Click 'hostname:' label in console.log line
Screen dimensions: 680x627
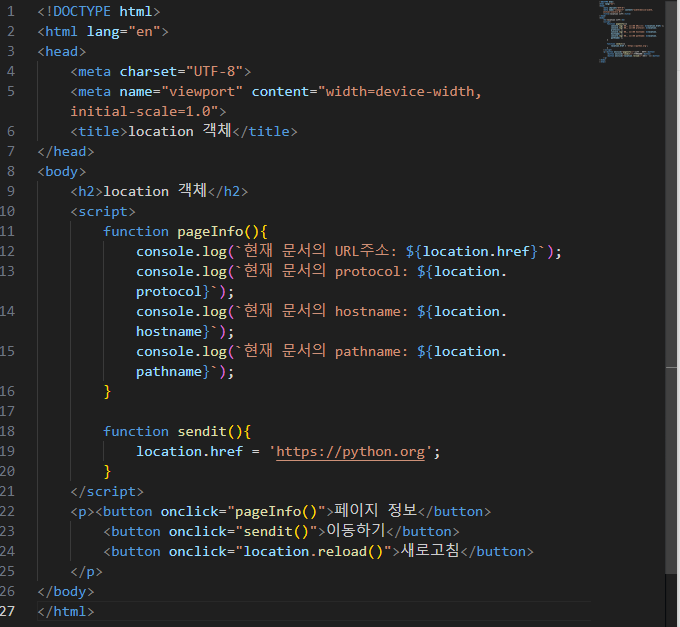(372, 312)
